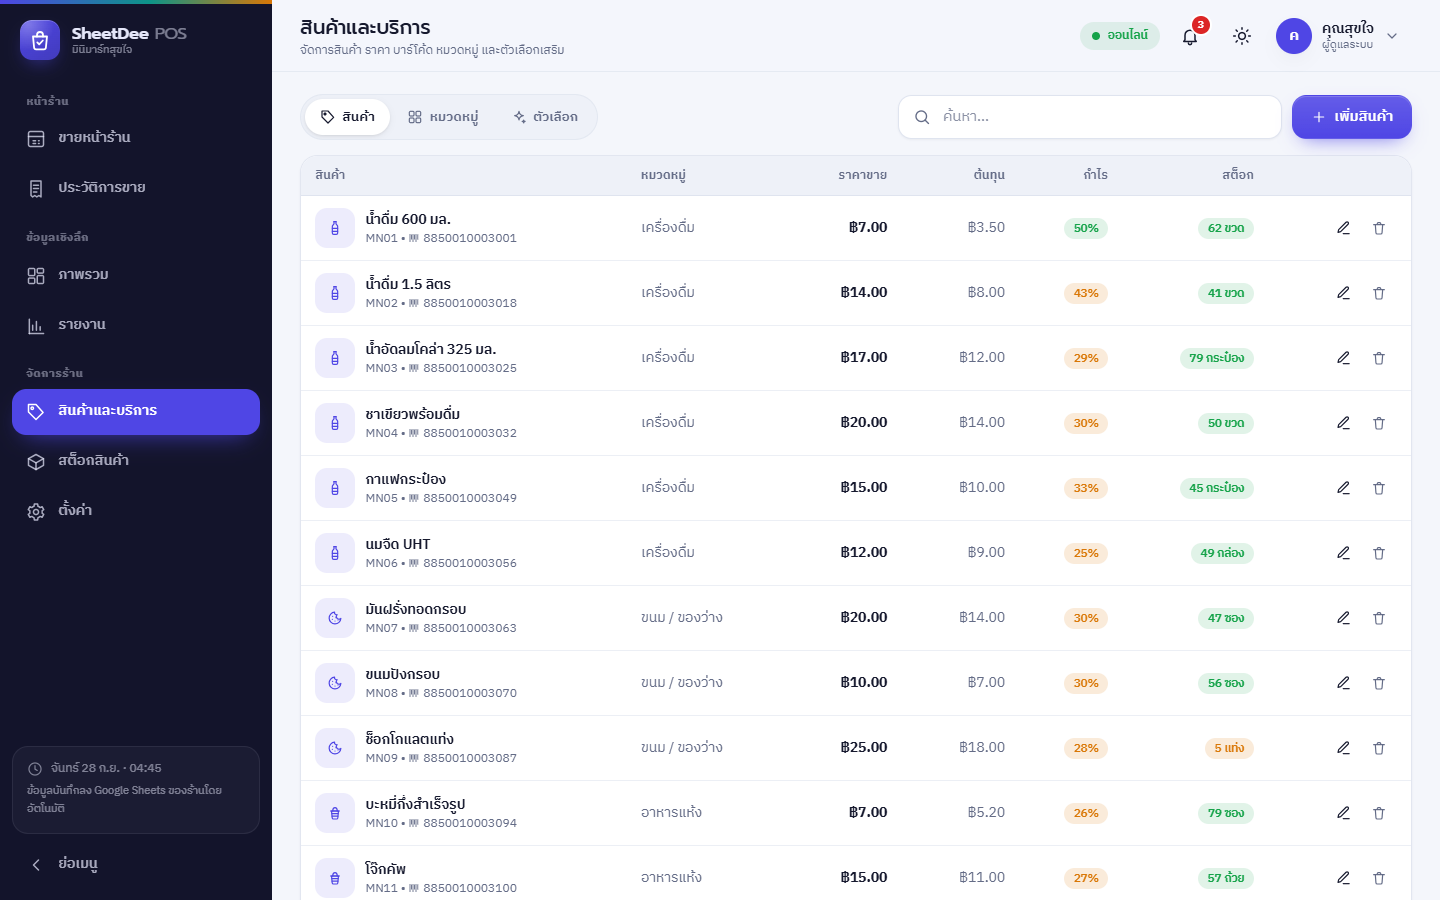Delete the น้ำดื่ม 600 มล. product
The width and height of the screenshot is (1440, 900).
pos(1379,228)
